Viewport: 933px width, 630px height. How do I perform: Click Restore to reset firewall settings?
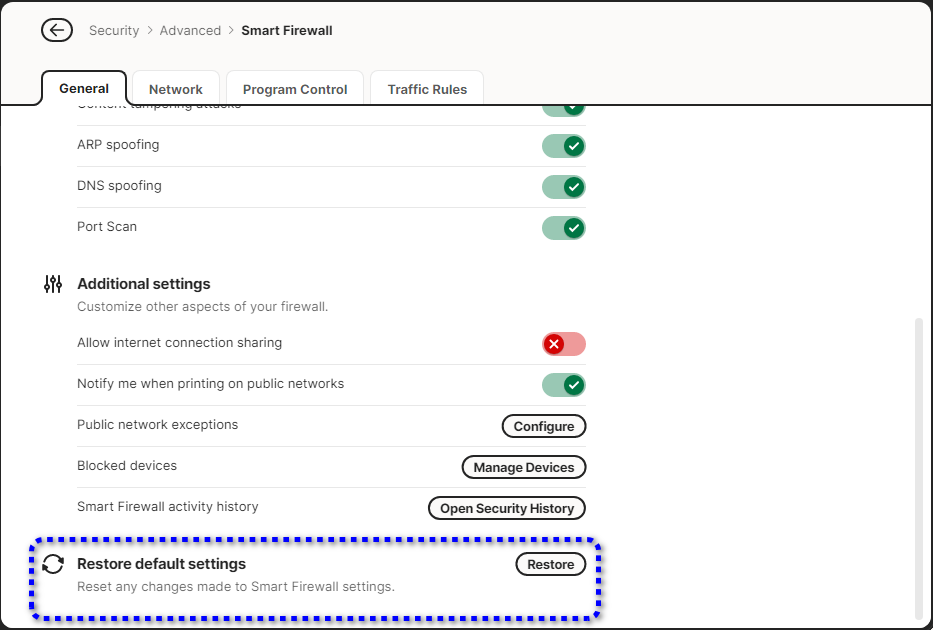click(551, 564)
